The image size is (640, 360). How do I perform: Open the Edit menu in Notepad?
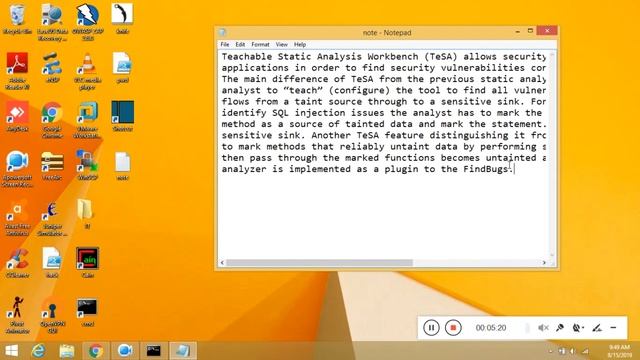240,44
